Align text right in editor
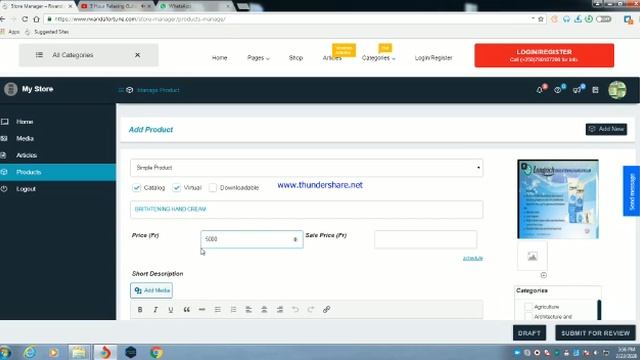 click(x=280, y=309)
